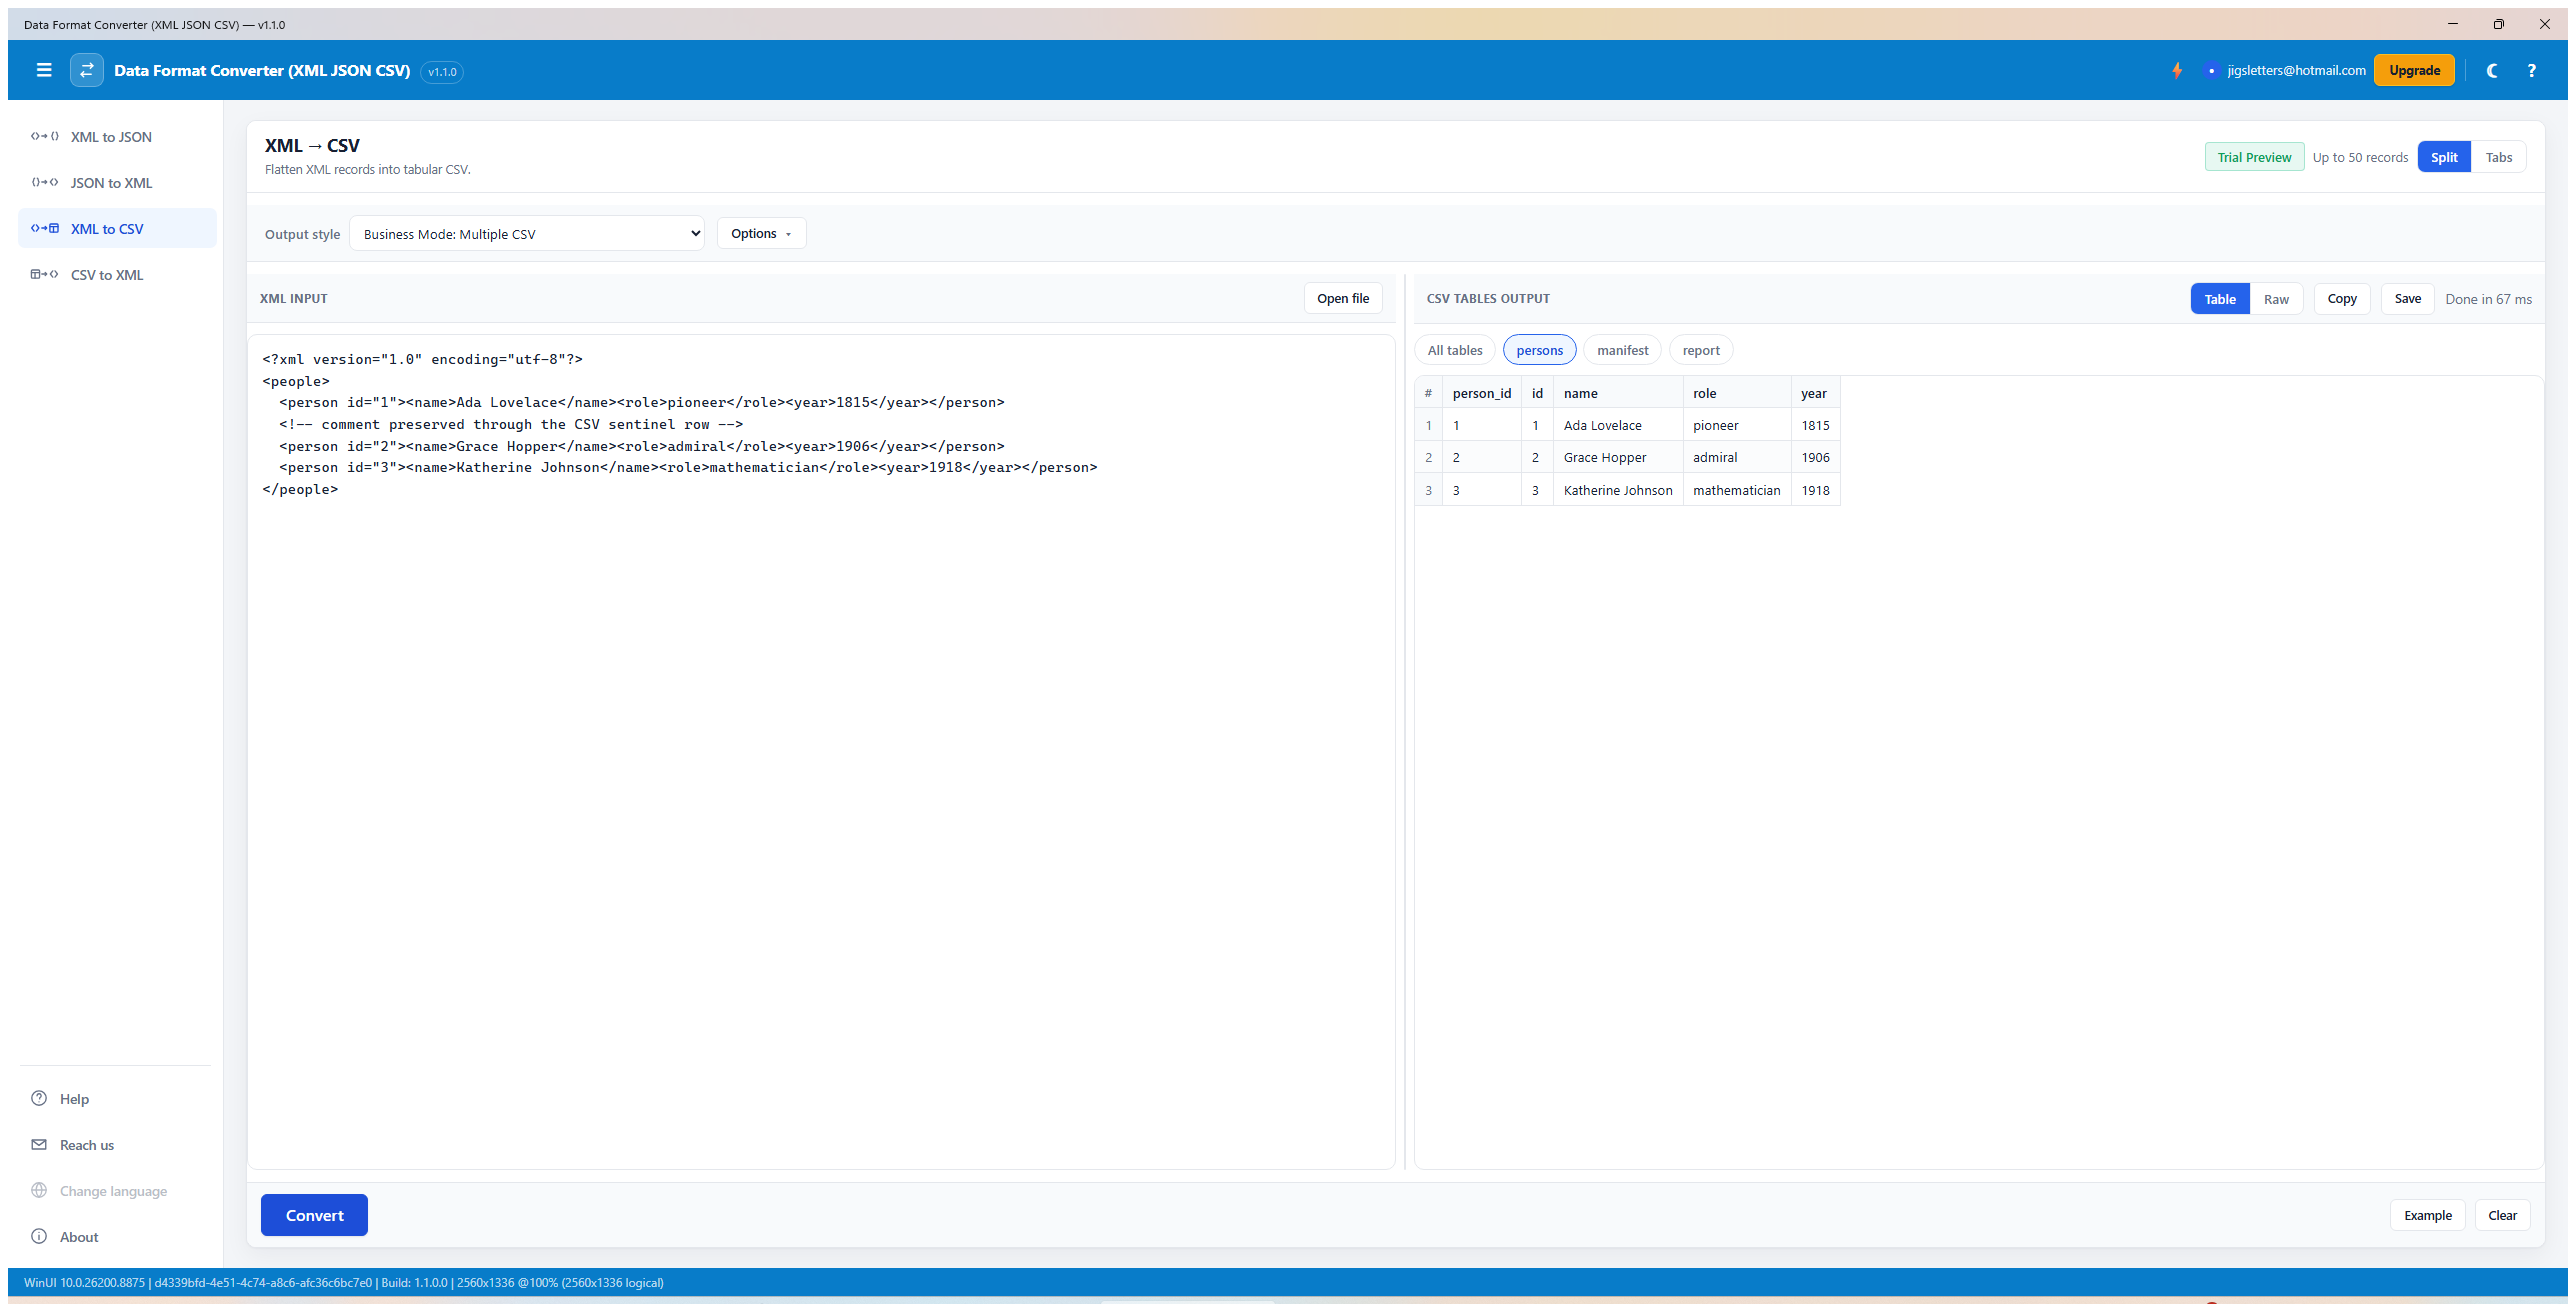Click the 1906 year cell
Screen dimensions: 2576x1304
[x=1816, y=457]
